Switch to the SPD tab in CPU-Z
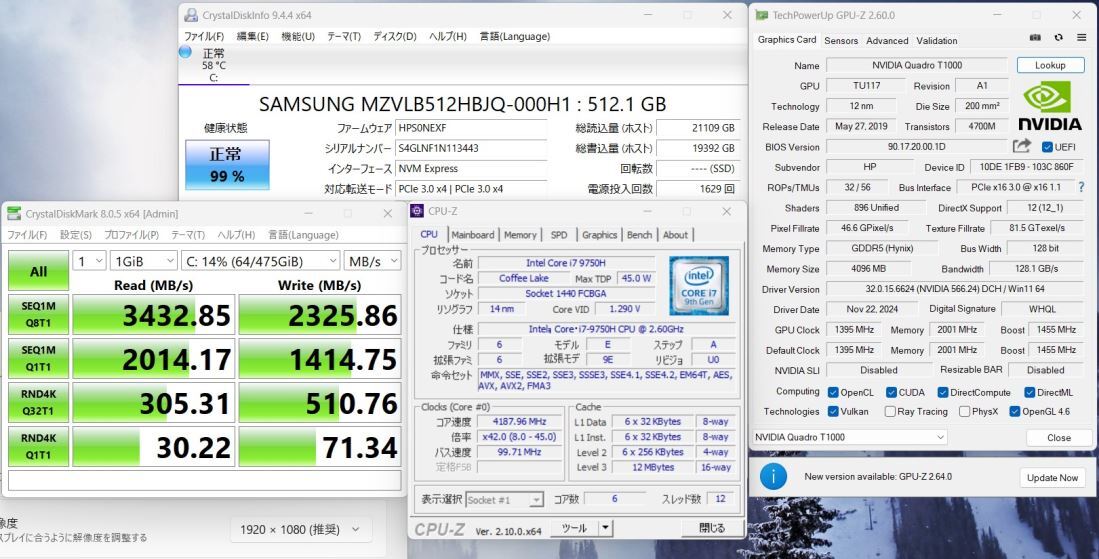The width and height of the screenshot is (1099, 559). tap(559, 235)
